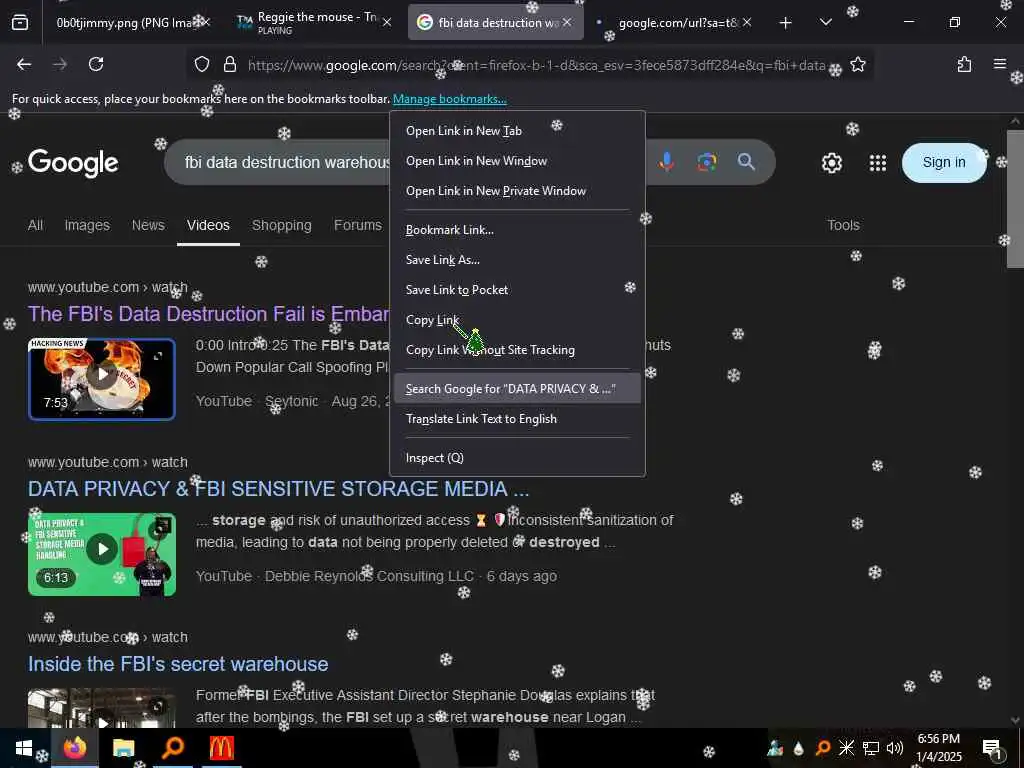Close the google.com/url tab
The width and height of the screenshot is (1024, 768).
(747, 22)
